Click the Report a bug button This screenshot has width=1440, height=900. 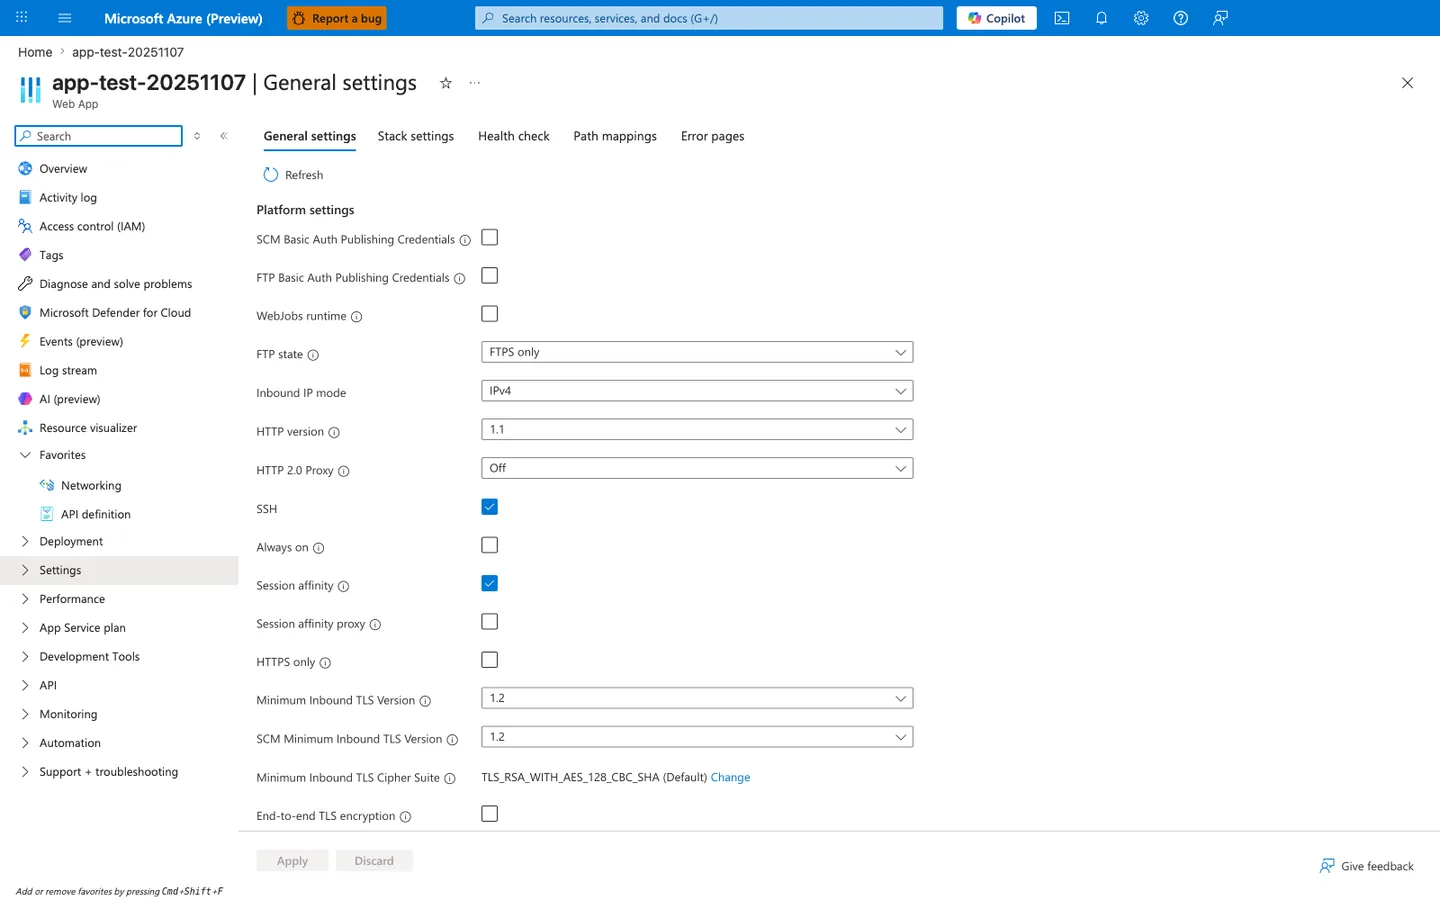[336, 18]
